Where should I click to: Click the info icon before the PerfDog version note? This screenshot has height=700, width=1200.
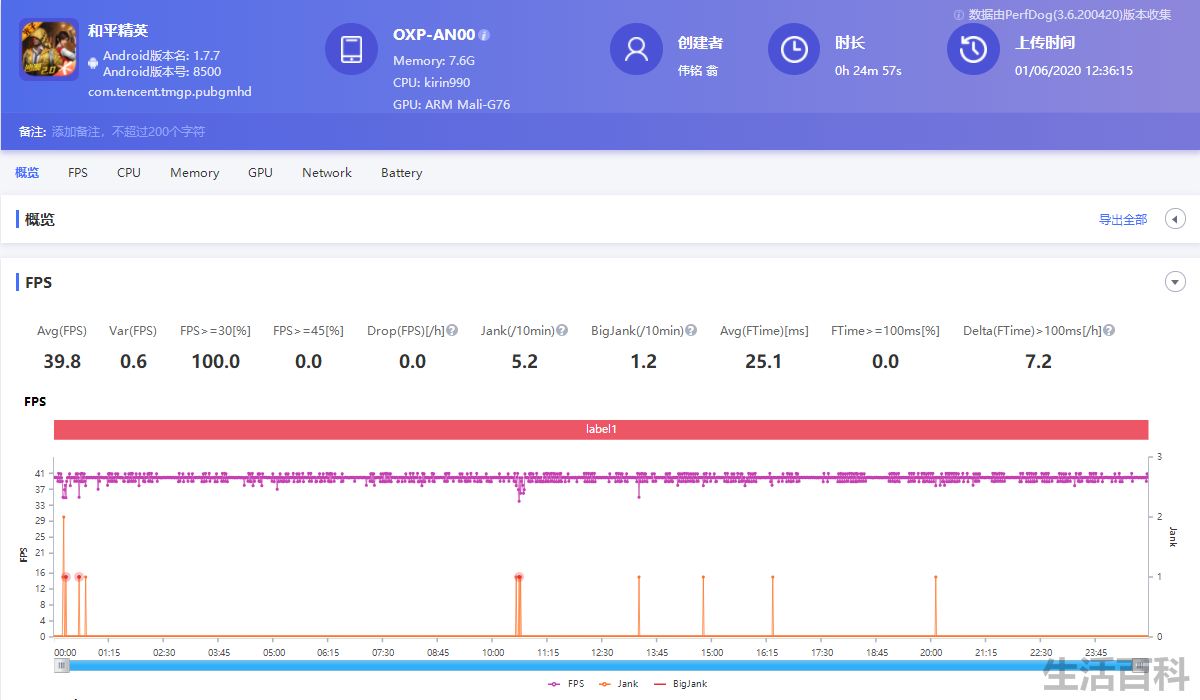(959, 15)
